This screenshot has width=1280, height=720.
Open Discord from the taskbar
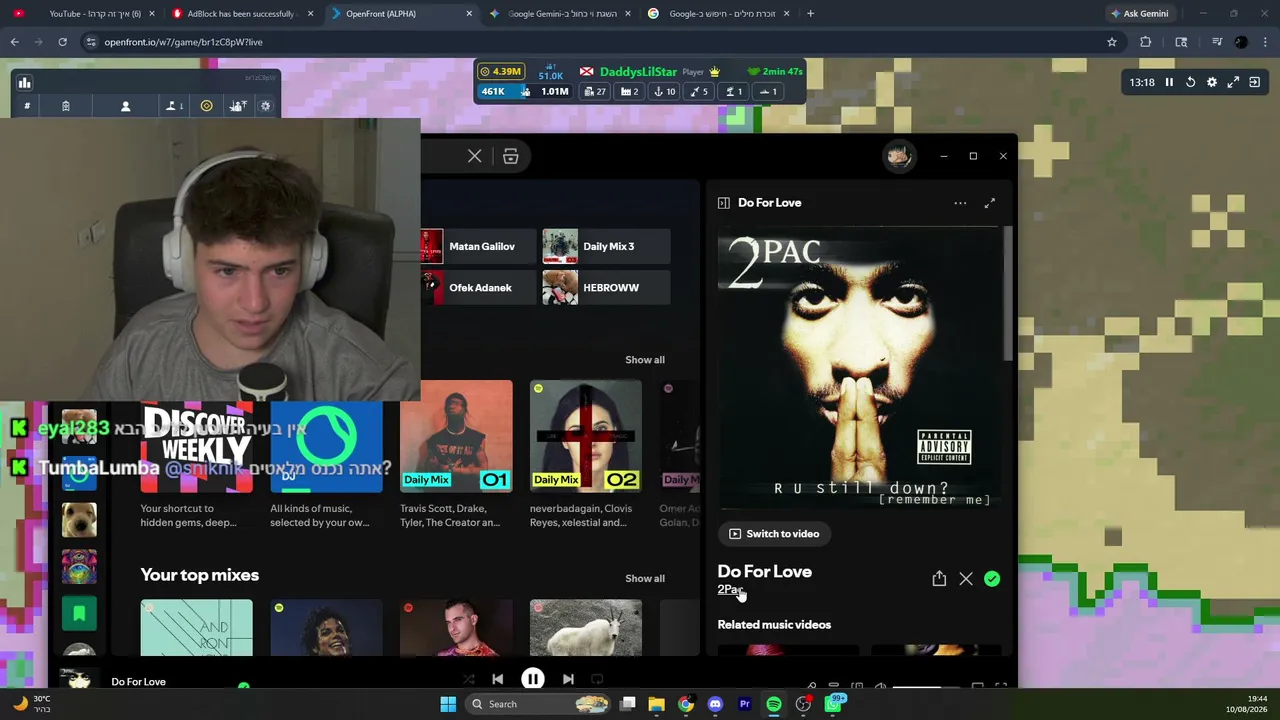pyautogui.click(x=715, y=704)
